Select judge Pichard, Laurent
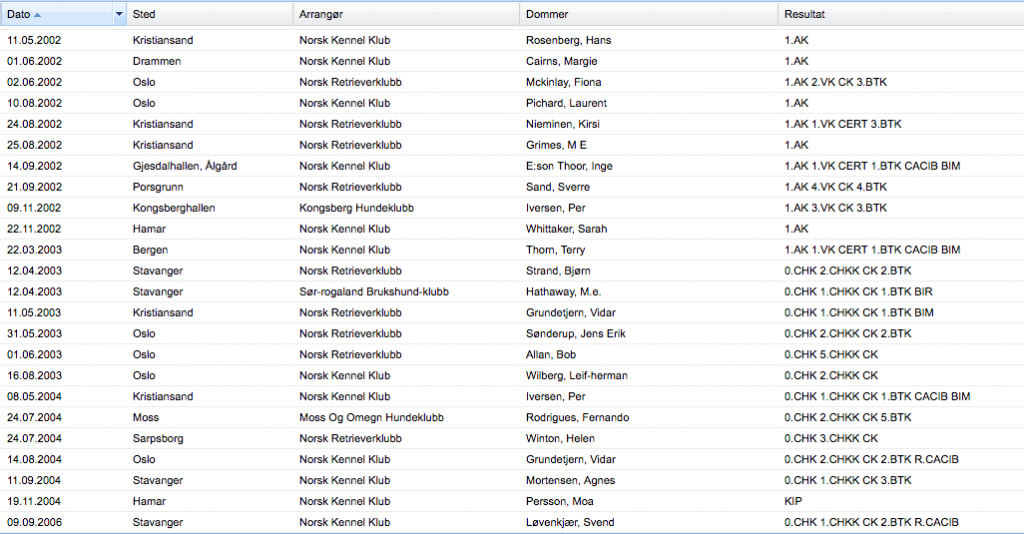The image size is (1024, 534). (x=566, y=102)
